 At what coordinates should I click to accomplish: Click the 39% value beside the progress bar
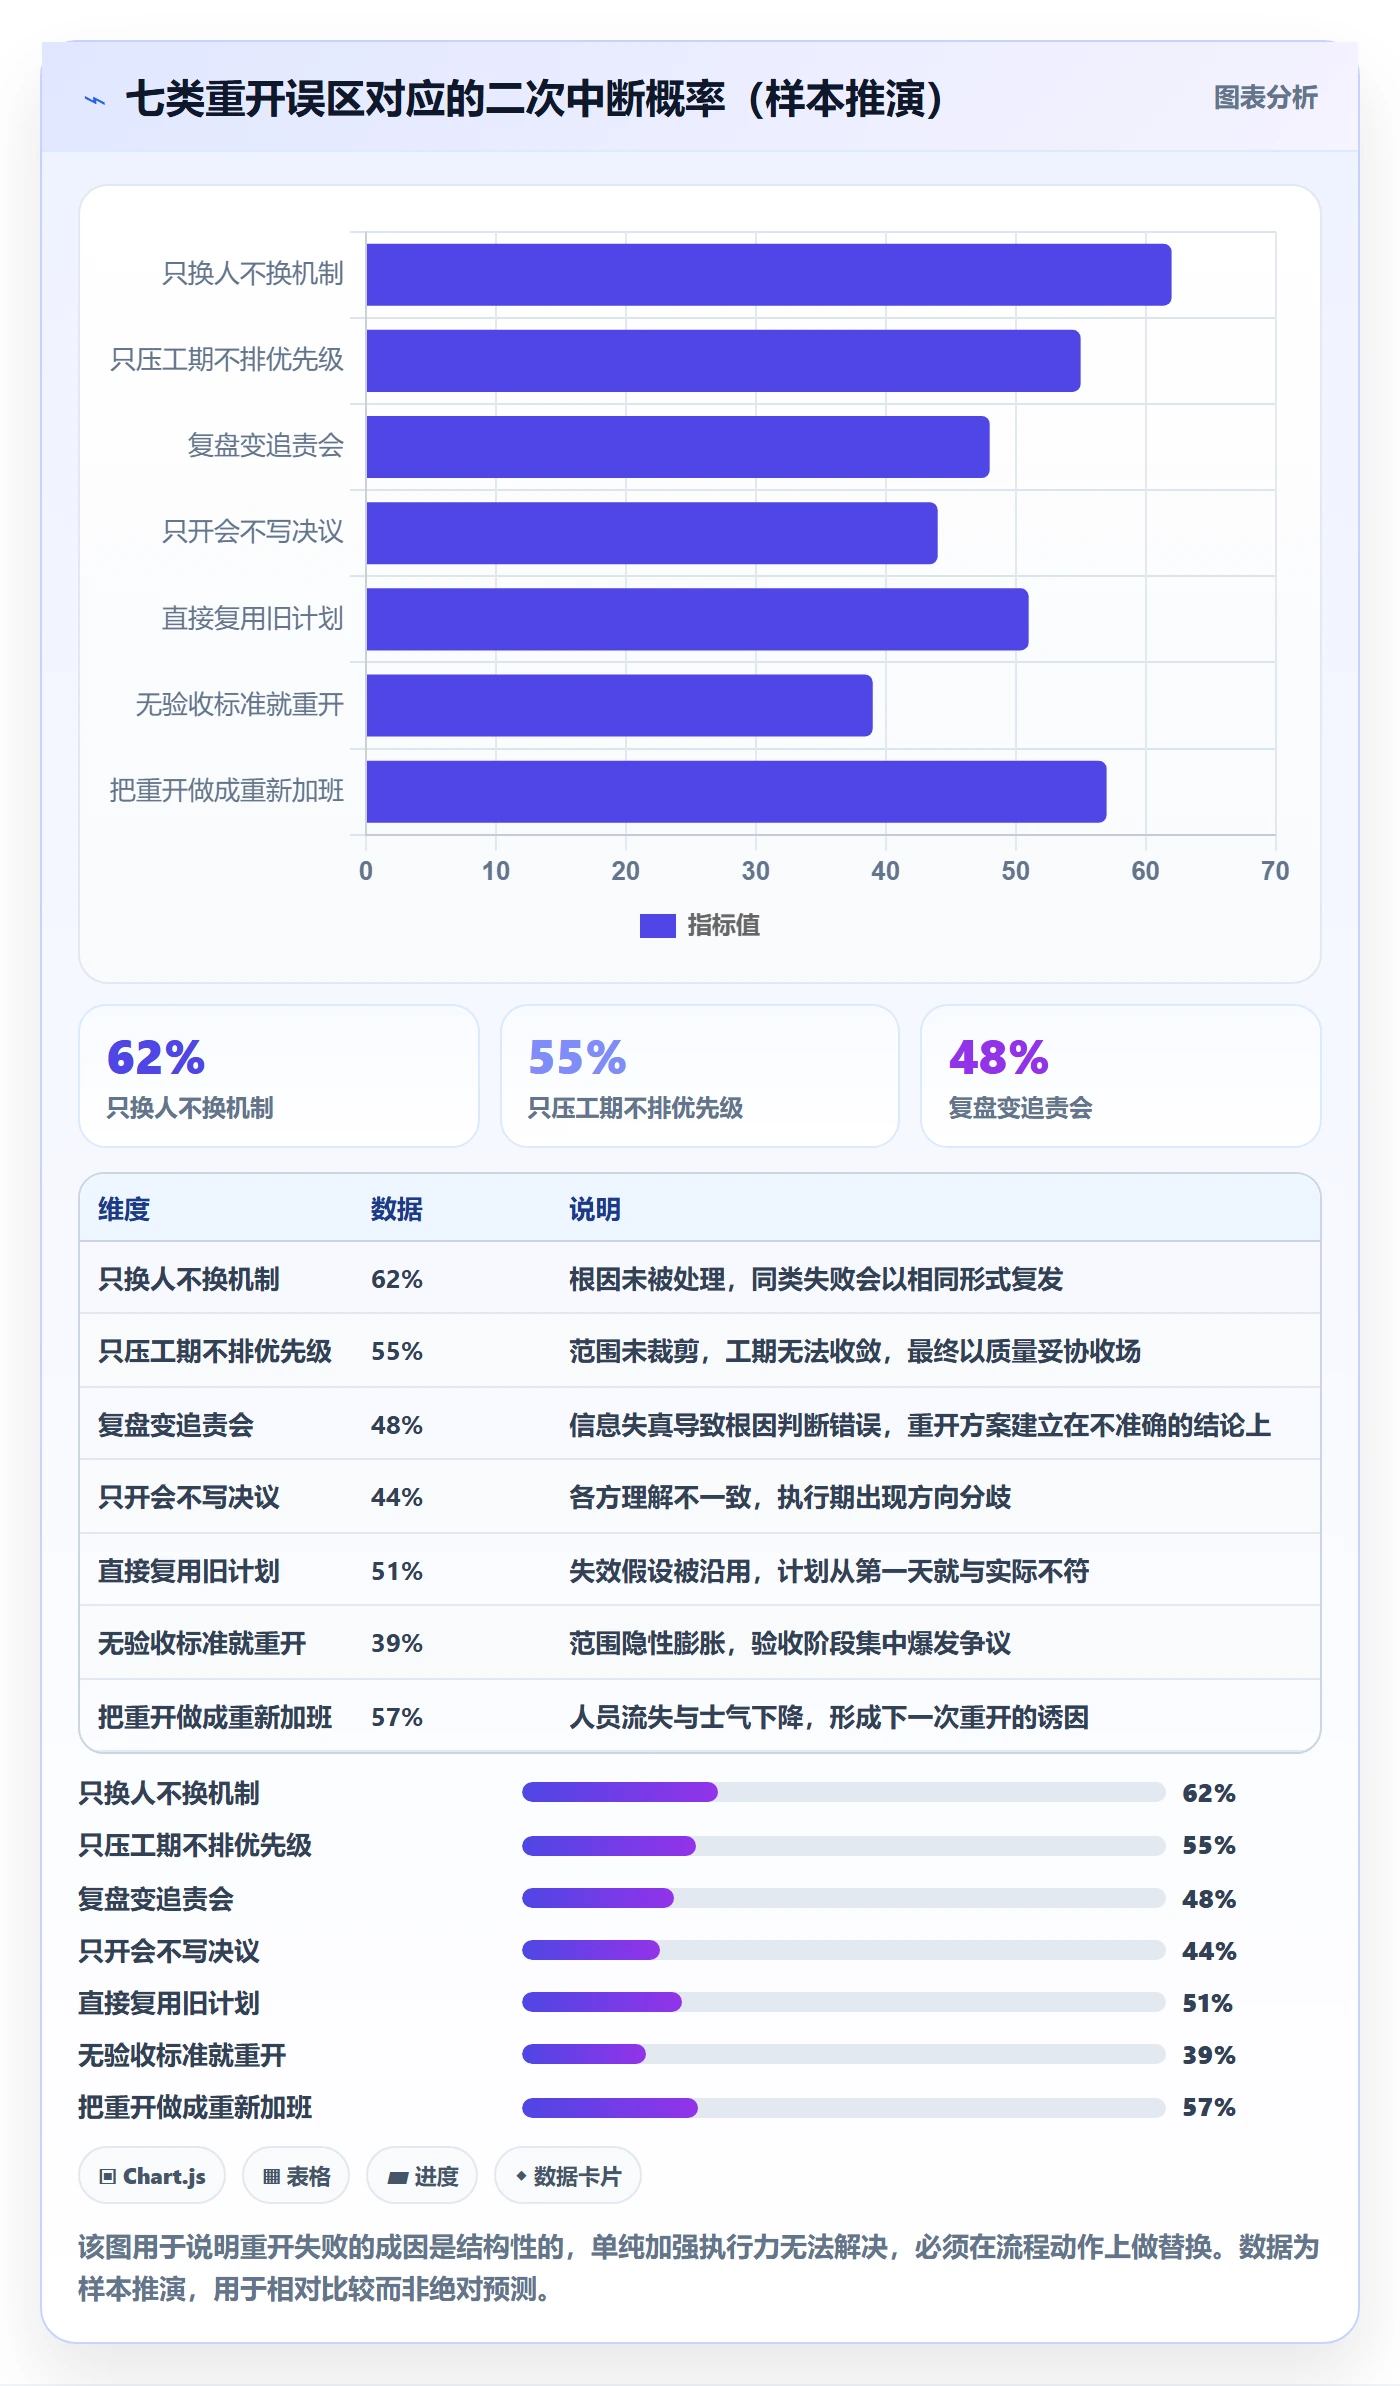1209,2055
